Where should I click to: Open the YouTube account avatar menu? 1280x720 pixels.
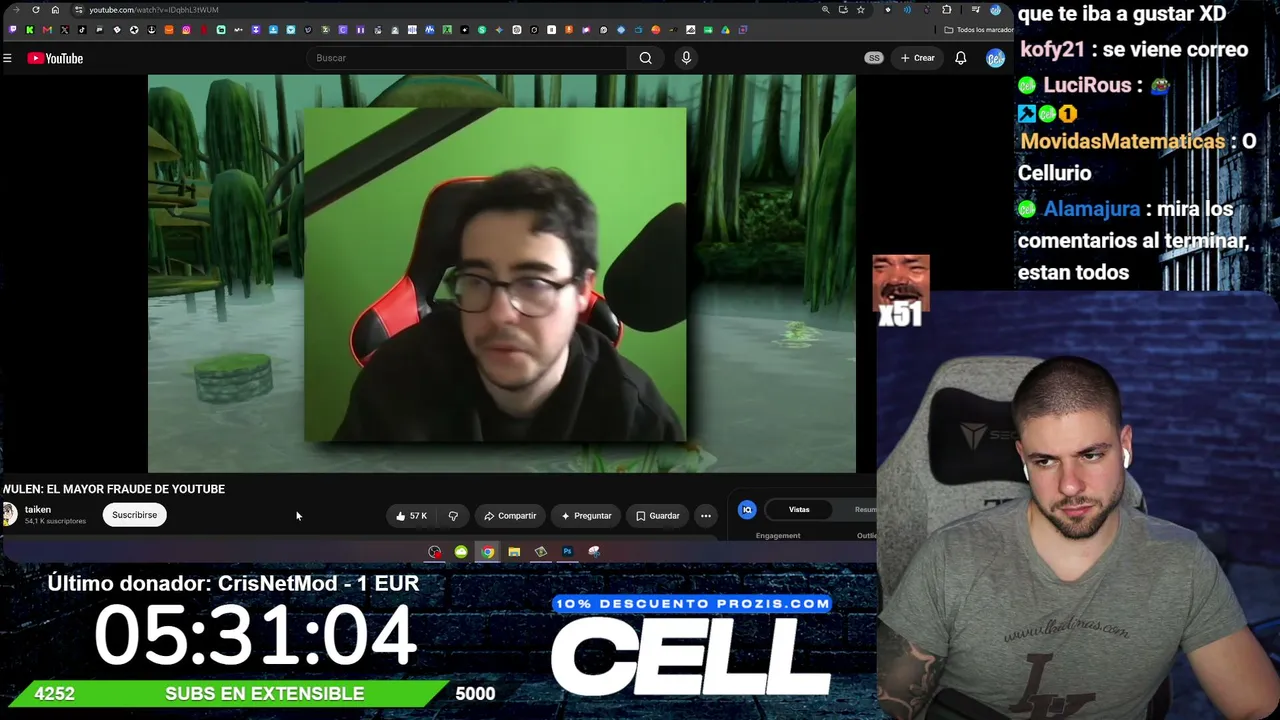995,58
